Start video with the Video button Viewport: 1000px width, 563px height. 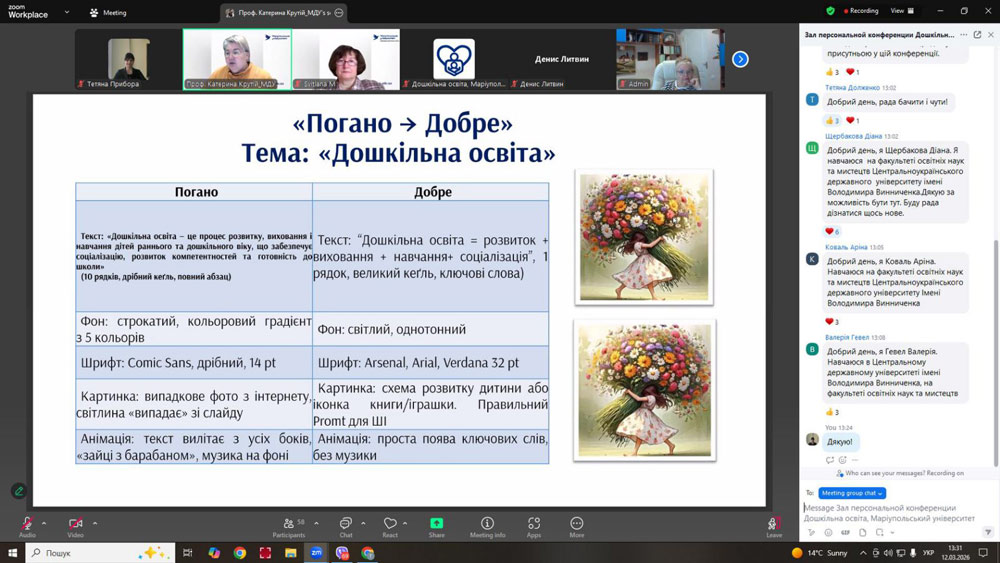pyautogui.click(x=75, y=524)
